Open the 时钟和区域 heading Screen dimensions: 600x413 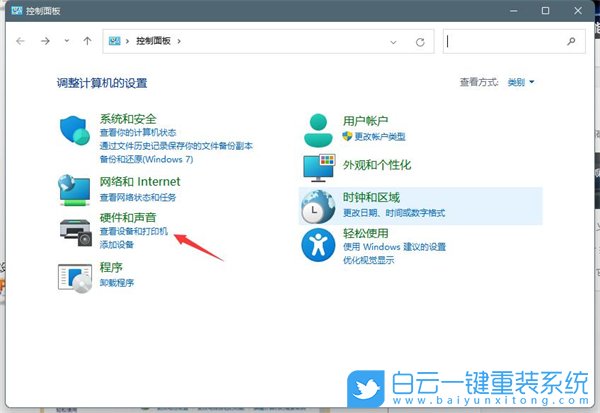coord(371,198)
